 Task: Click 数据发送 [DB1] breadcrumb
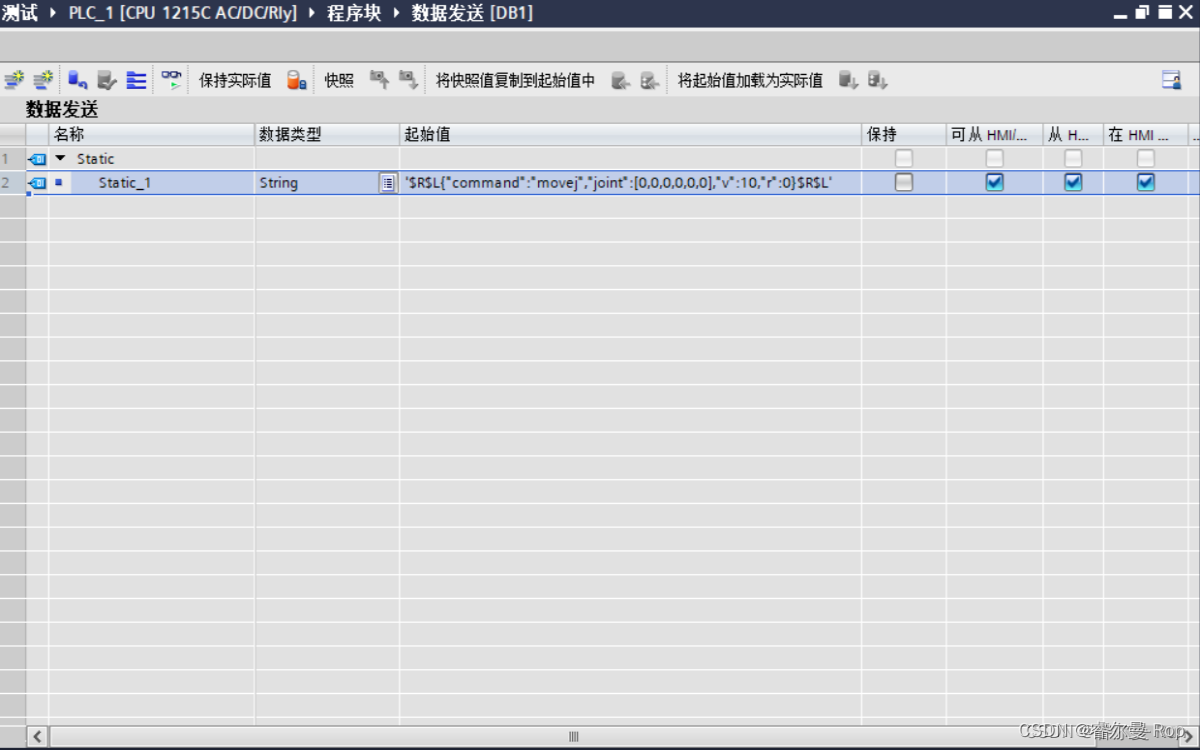(472, 13)
